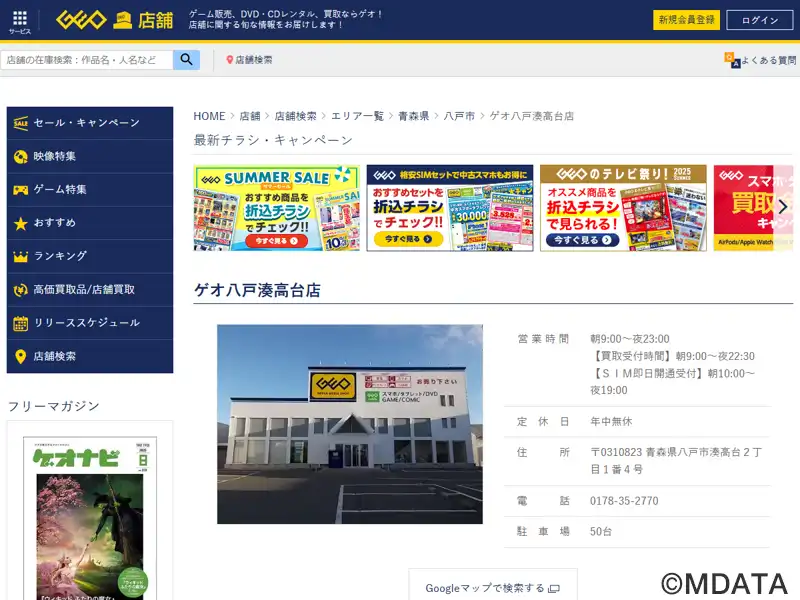800x600 pixels.
Task: Click the external link icon beside Googleマップ
Action: pos(554,589)
